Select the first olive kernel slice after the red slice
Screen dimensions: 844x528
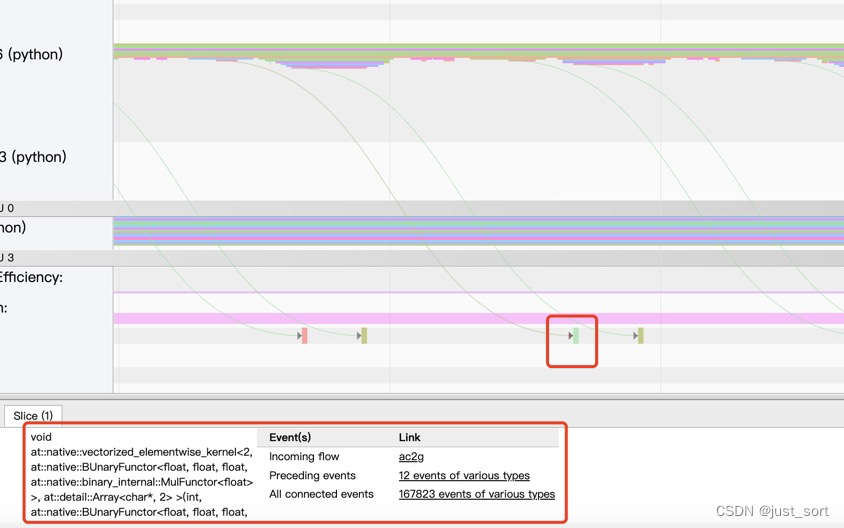pos(364,336)
